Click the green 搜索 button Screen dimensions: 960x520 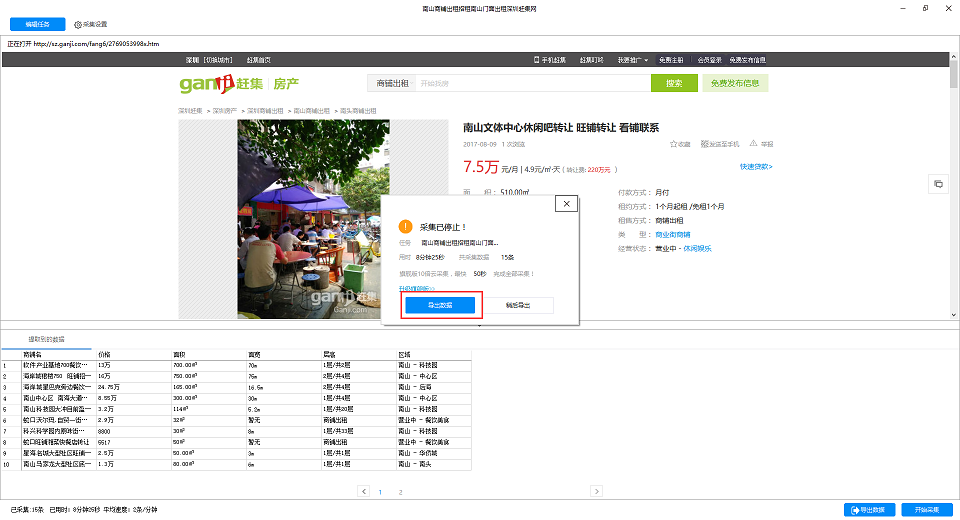[x=674, y=83]
